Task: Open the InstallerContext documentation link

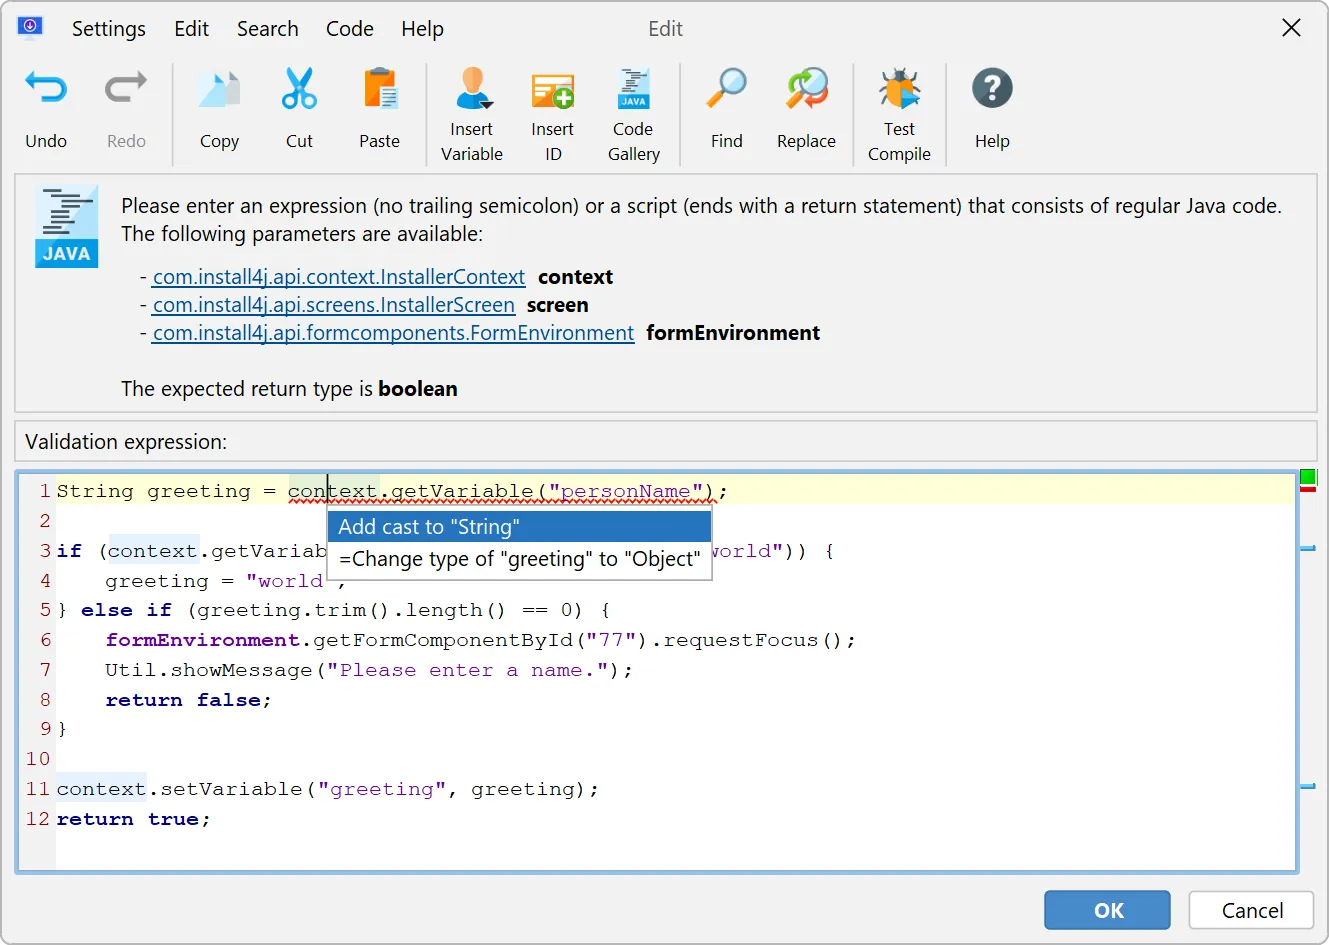Action: tap(339, 277)
